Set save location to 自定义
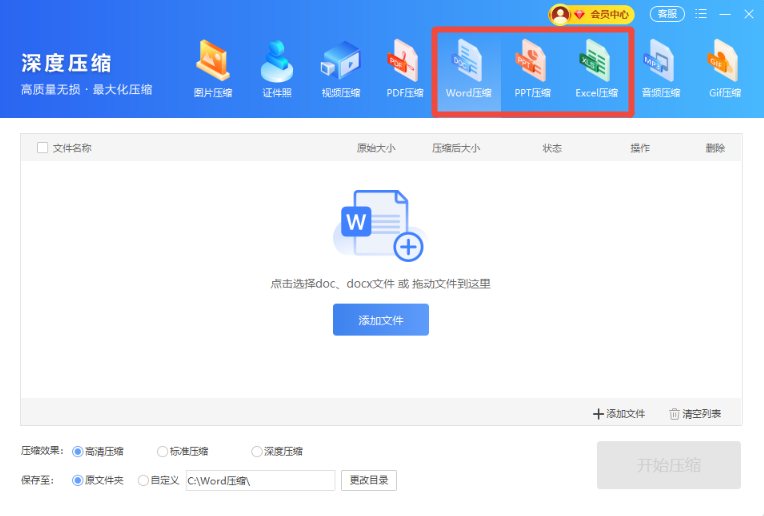The height and width of the screenshot is (516, 764). [143, 481]
